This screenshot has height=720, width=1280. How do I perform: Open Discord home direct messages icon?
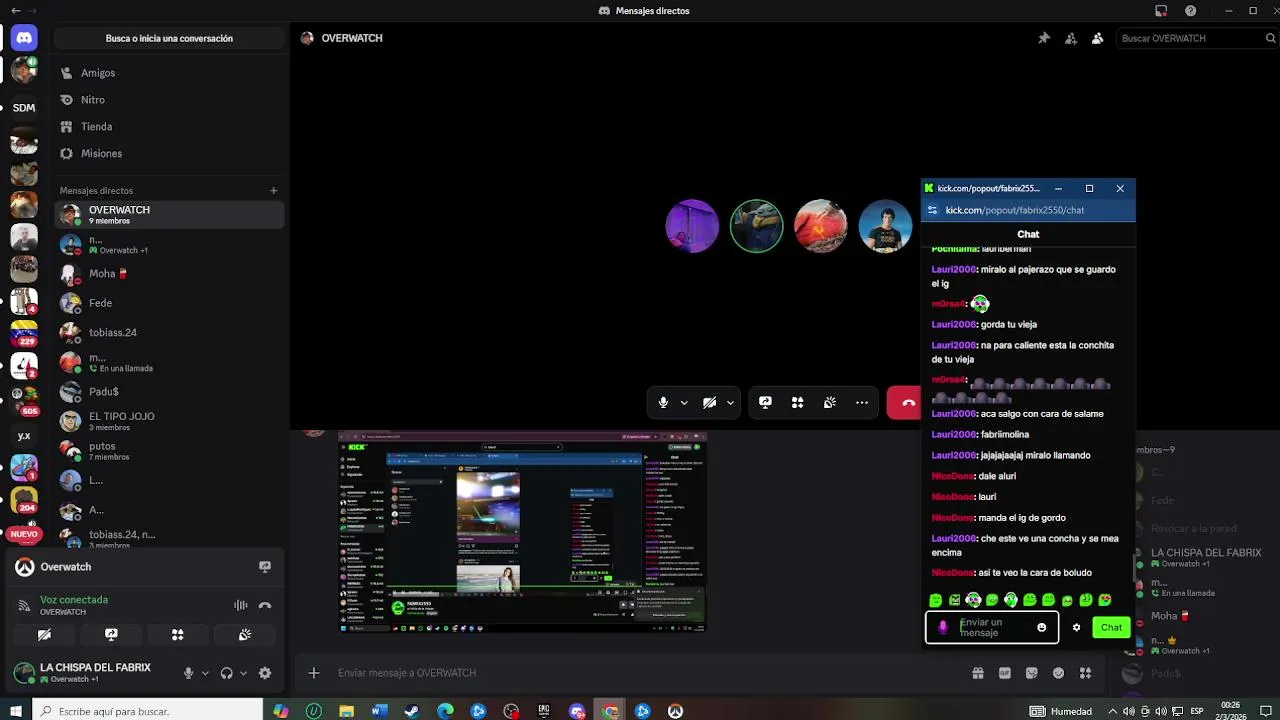point(24,38)
